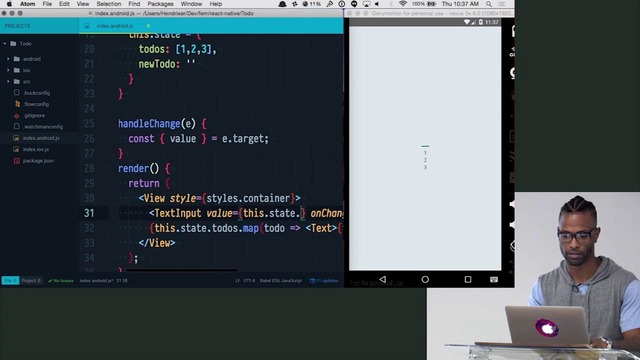Viewport: 640px width, 360px height.
Task: Open the Window menu
Action: point(191,4)
